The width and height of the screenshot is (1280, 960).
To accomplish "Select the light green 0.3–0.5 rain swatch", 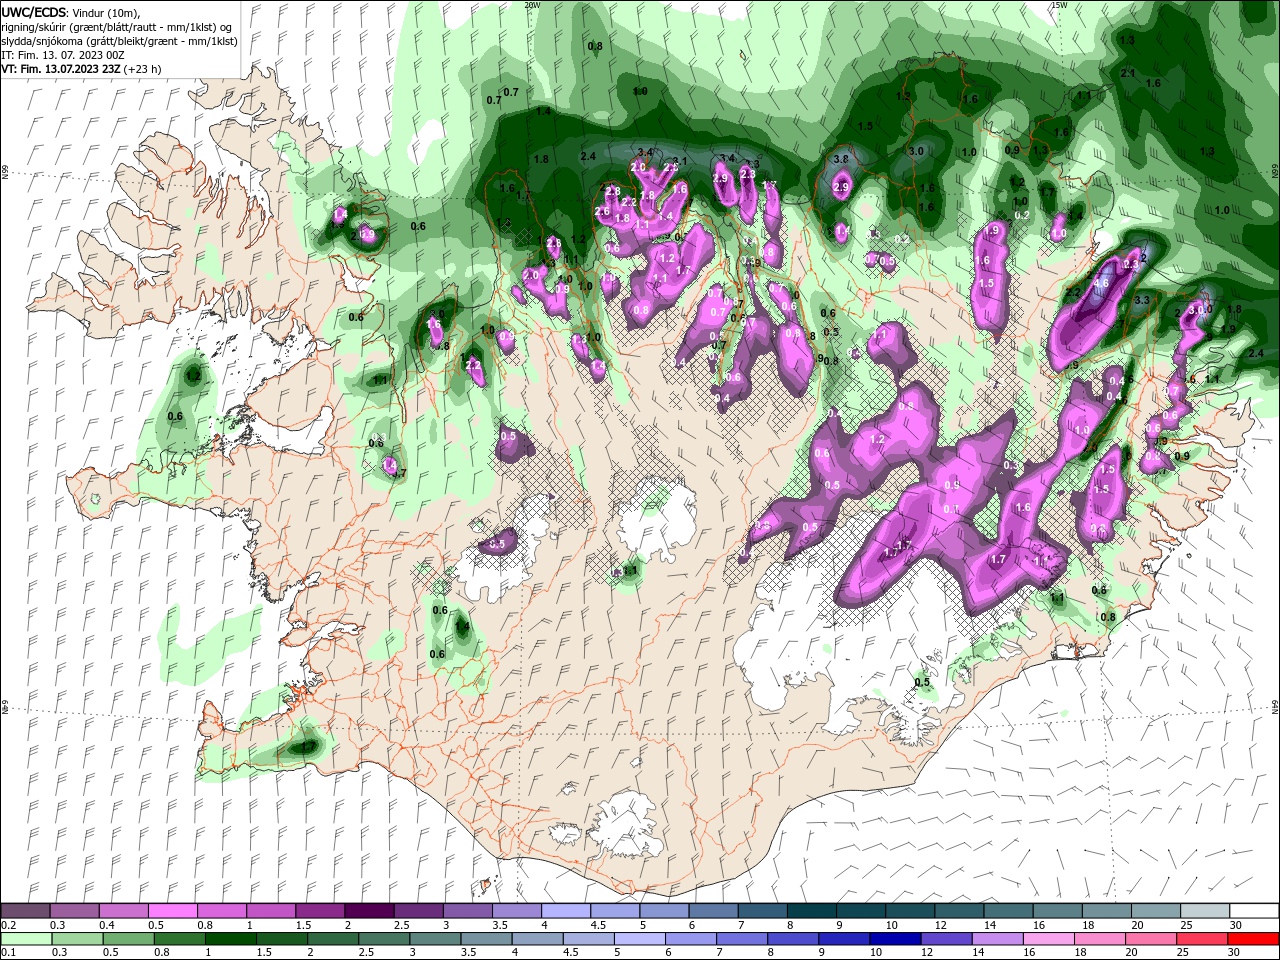I will tap(77, 939).
